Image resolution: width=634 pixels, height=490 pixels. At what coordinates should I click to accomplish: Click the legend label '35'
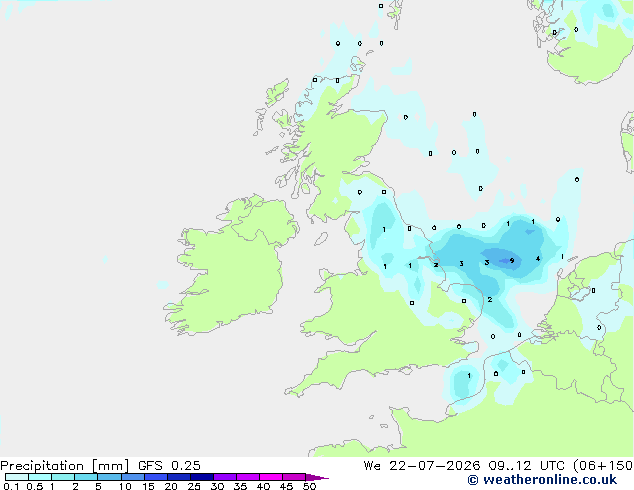click(240, 486)
